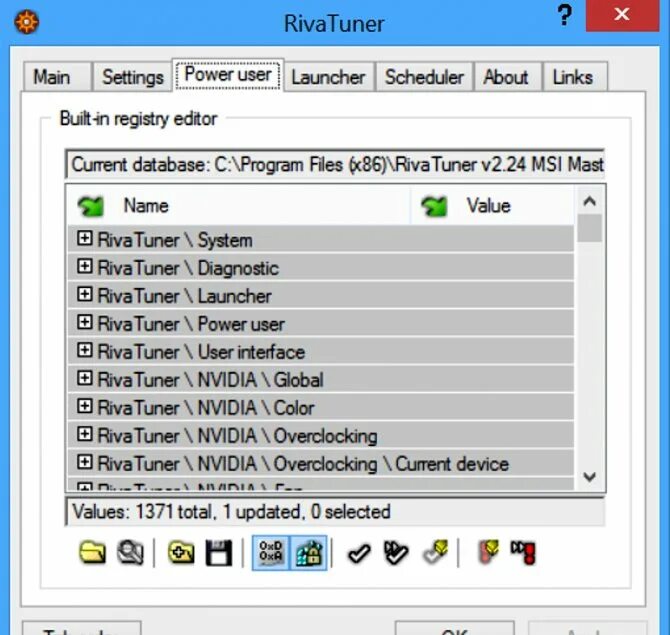
Task: Select the 'RivaTuner \ User interface' row text
Action: click(x=201, y=352)
